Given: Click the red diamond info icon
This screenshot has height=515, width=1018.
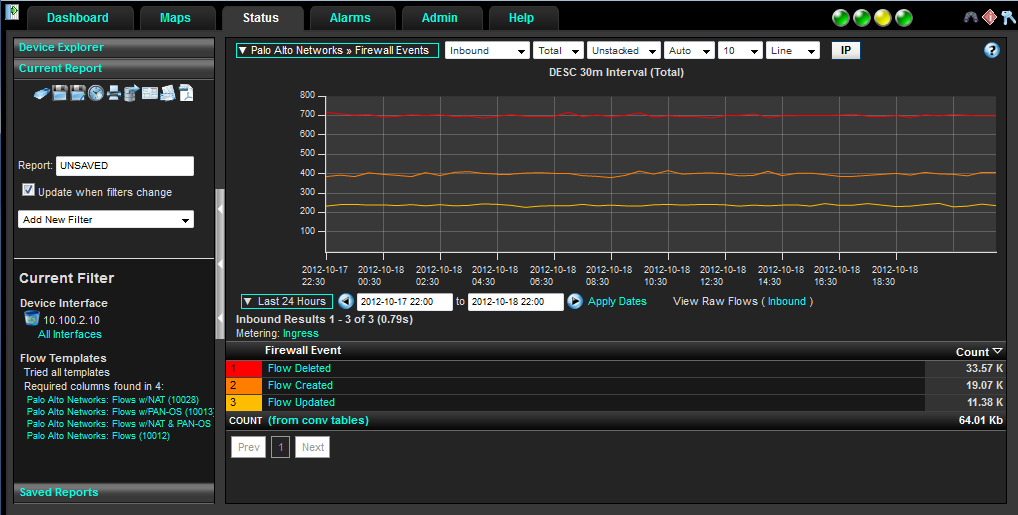Looking at the screenshot, I should (989, 18).
